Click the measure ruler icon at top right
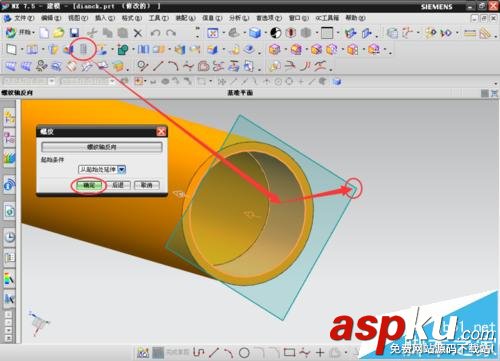Screen dimensions: 500x361 (x=470, y=33)
